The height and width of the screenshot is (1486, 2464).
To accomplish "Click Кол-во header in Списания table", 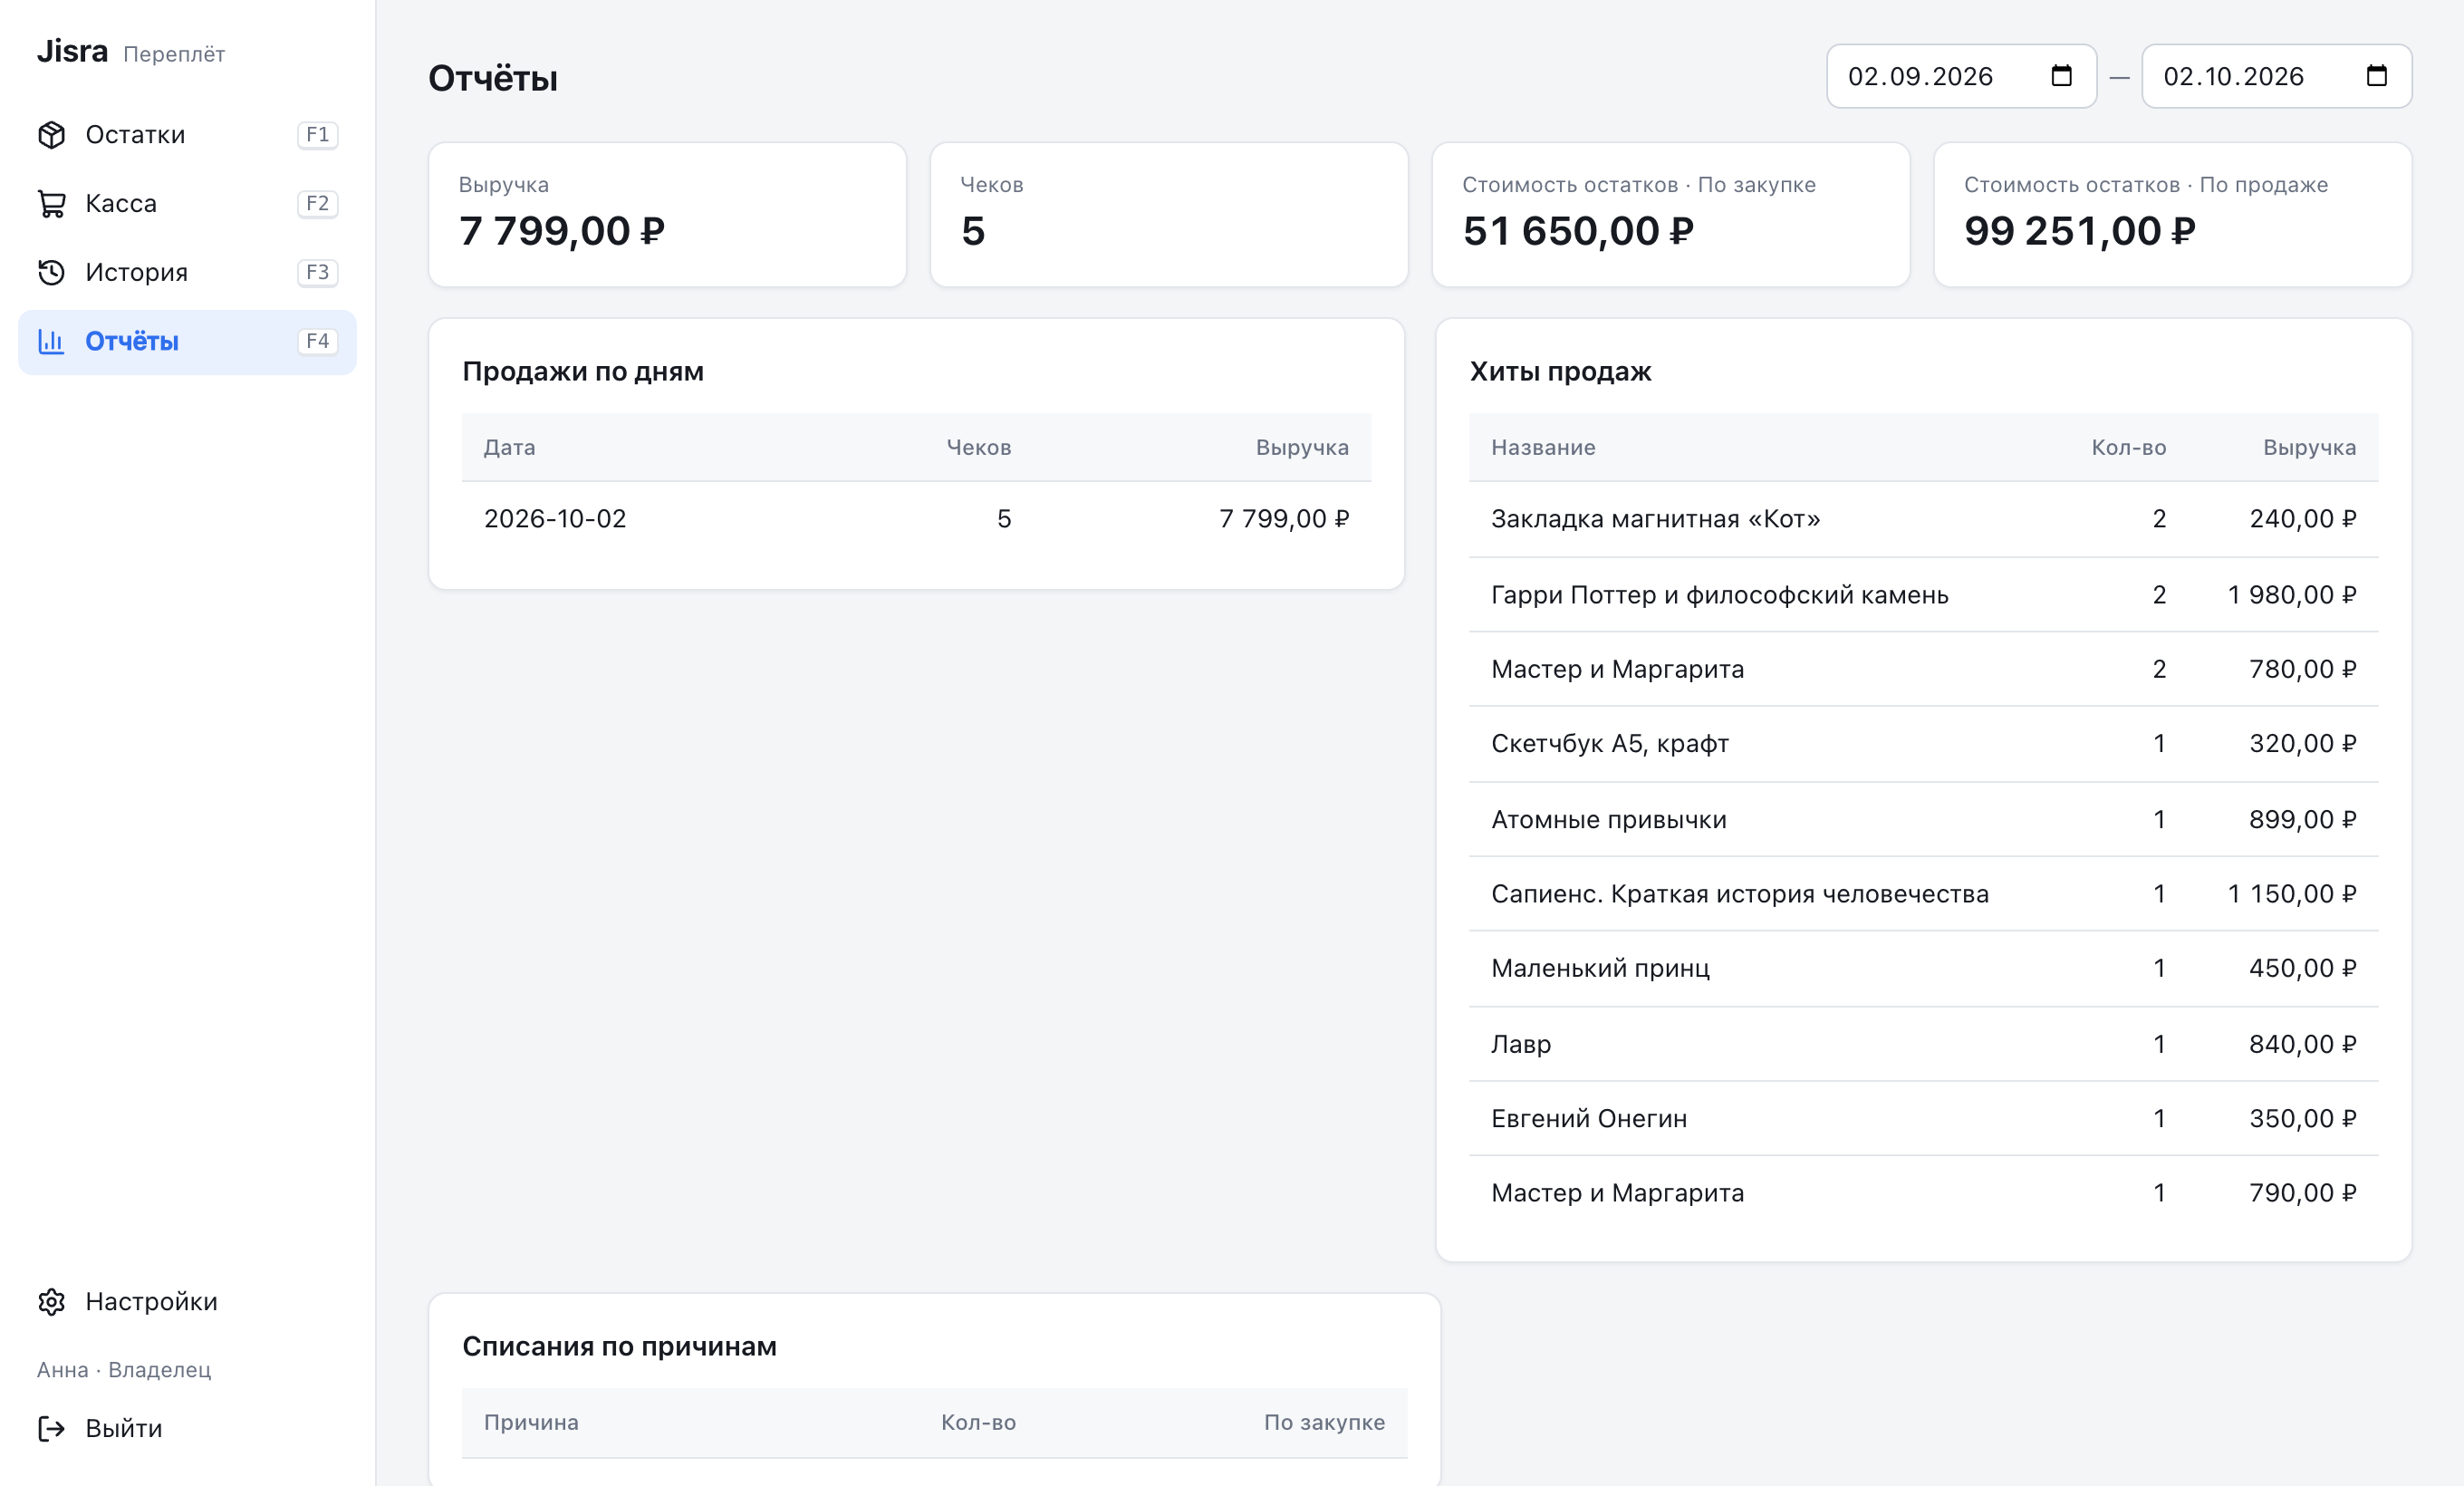I will point(978,1422).
